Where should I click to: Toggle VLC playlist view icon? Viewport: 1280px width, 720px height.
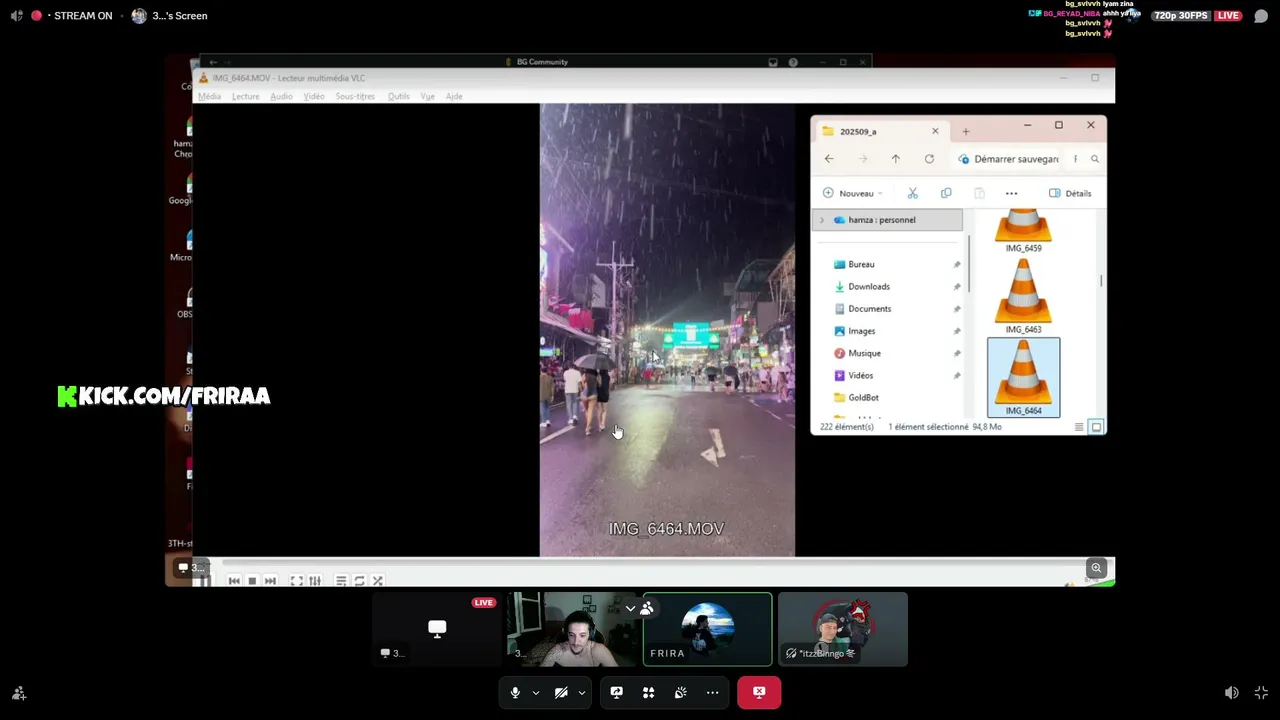tap(341, 580)
